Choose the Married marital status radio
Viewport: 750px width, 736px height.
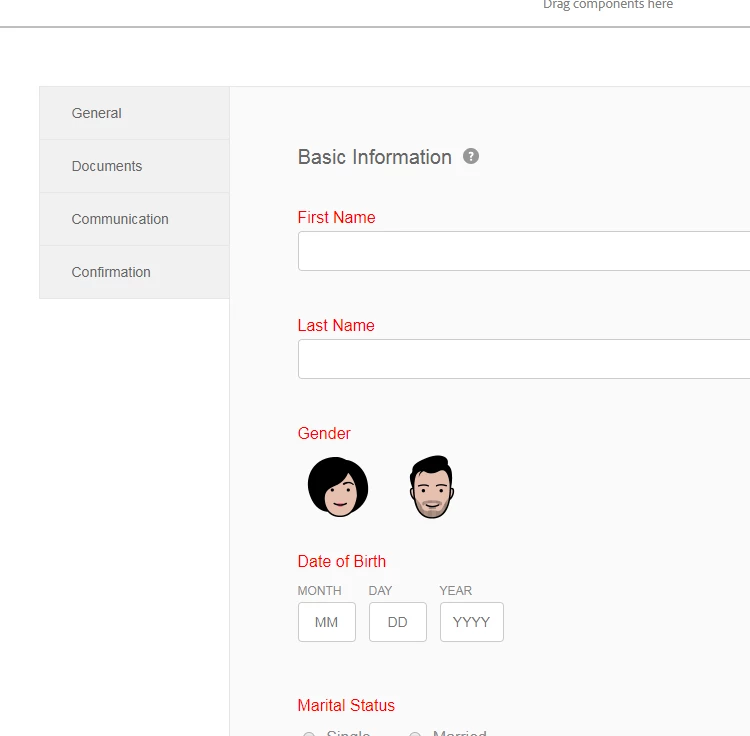(x=415, y=734)
